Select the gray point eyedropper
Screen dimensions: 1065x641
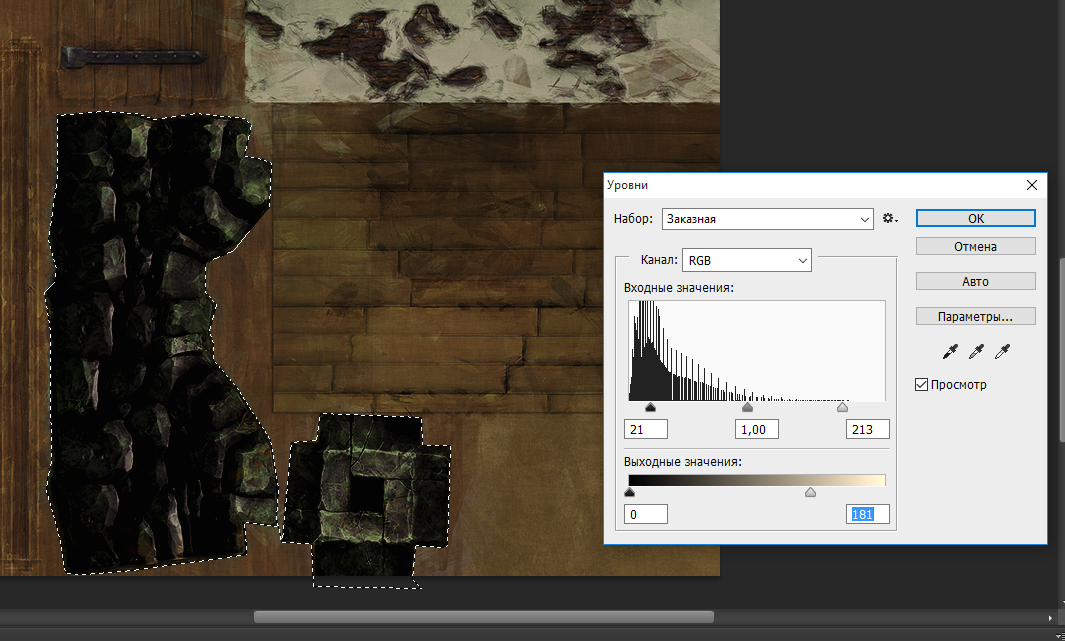[x=976, y=351]
